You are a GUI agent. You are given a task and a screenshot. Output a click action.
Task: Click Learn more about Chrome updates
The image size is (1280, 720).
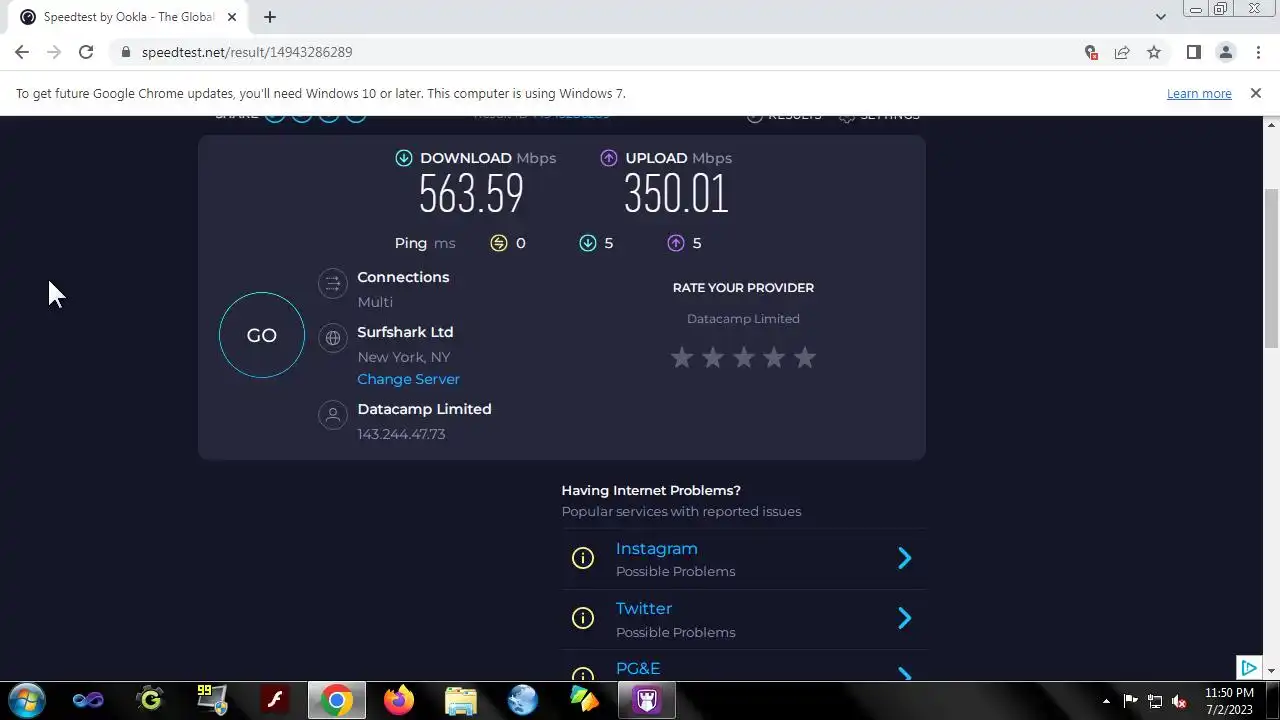click(x=1199, y=93)
